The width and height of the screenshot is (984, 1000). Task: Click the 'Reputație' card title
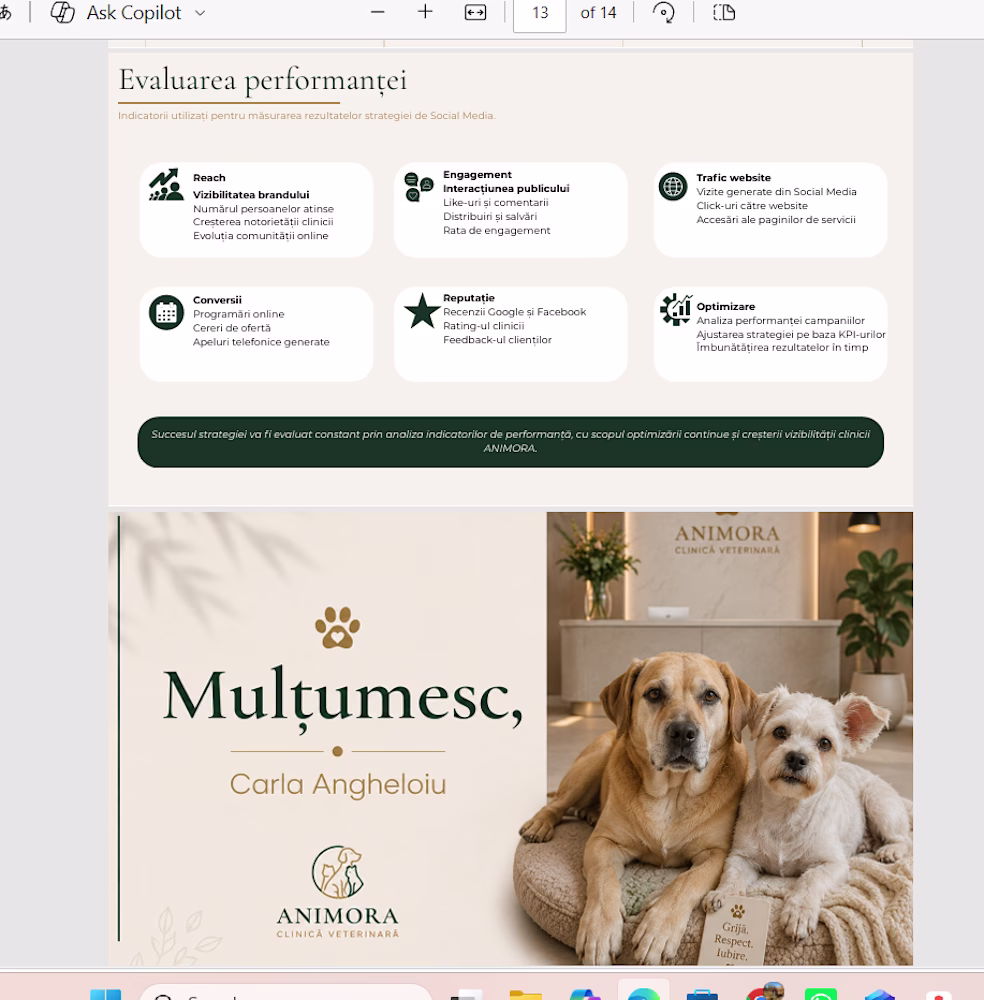tap(469, 298)
